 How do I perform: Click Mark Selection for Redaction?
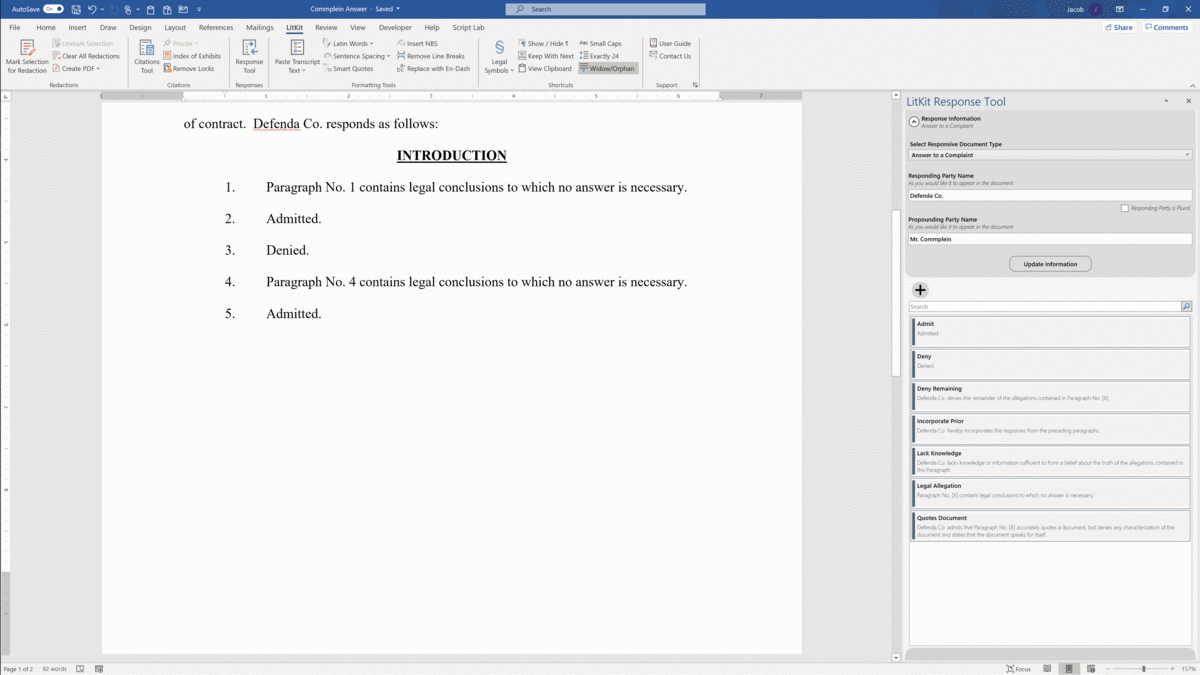click(x=27, y=57)
